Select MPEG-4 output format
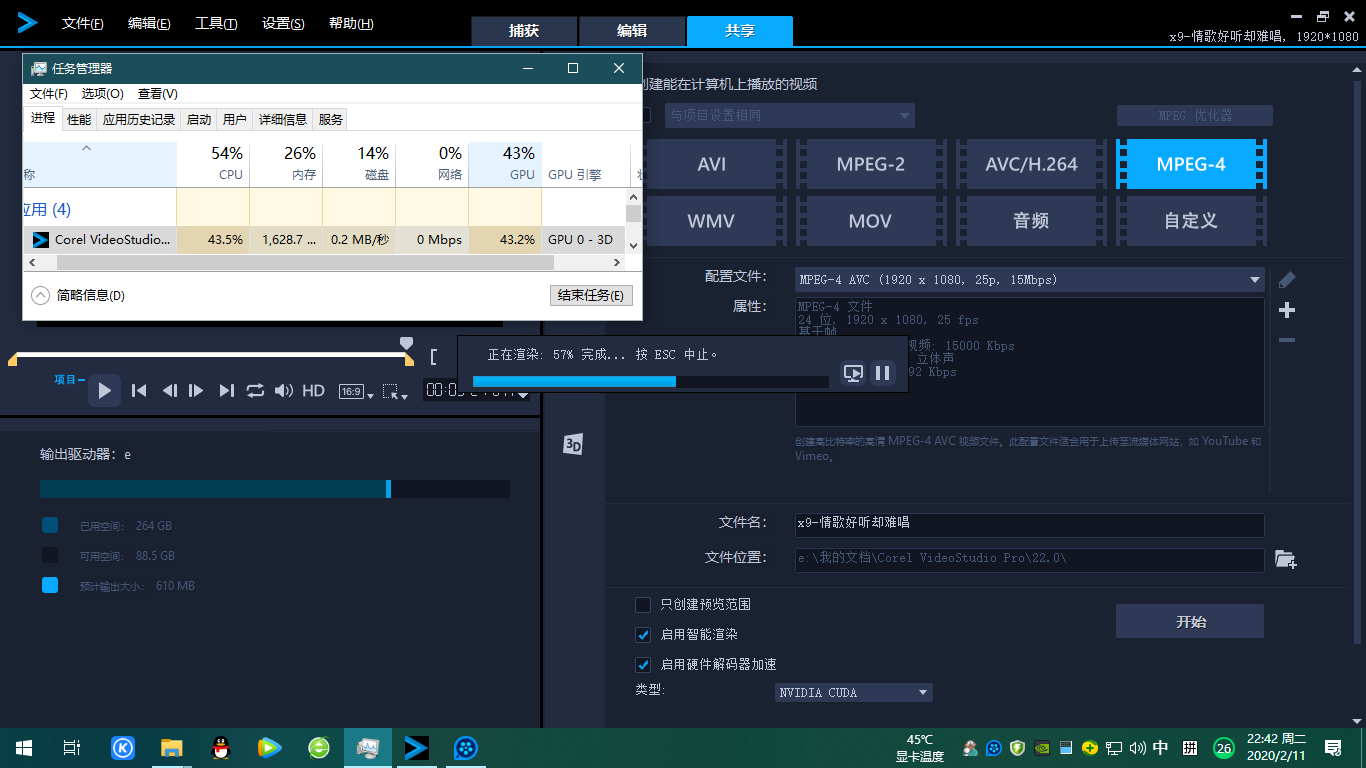The height and width of the screenshot is (768, 1366). 1191,164
